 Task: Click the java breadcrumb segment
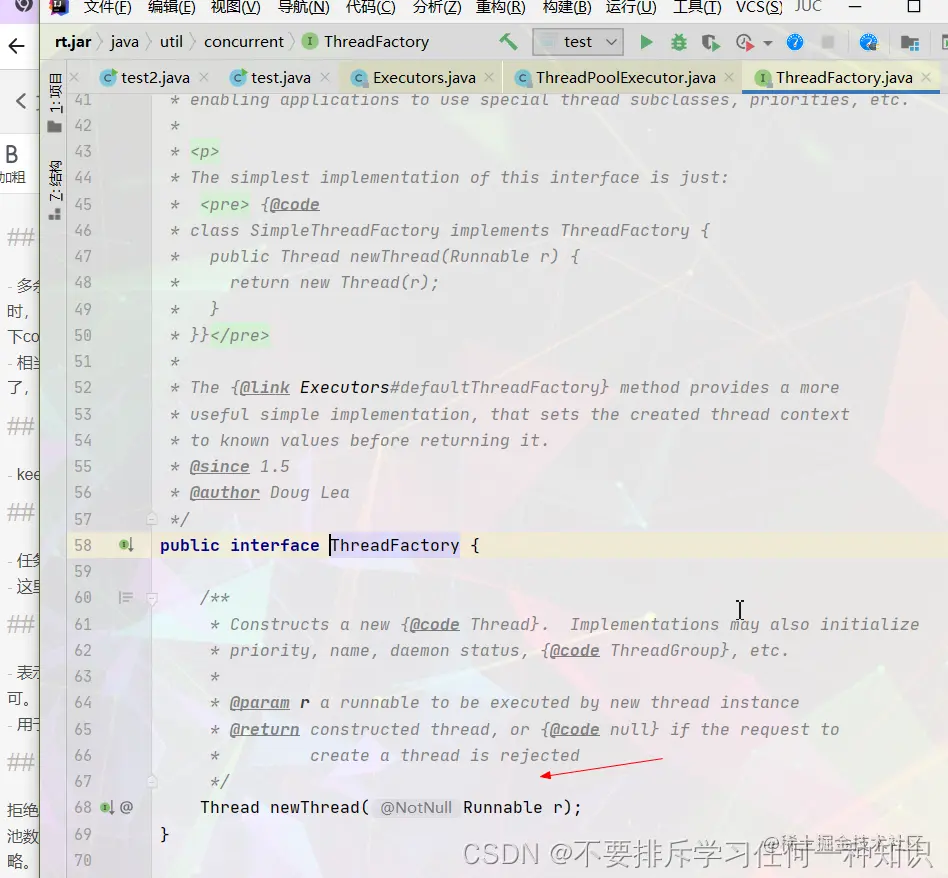coord(125,42)
